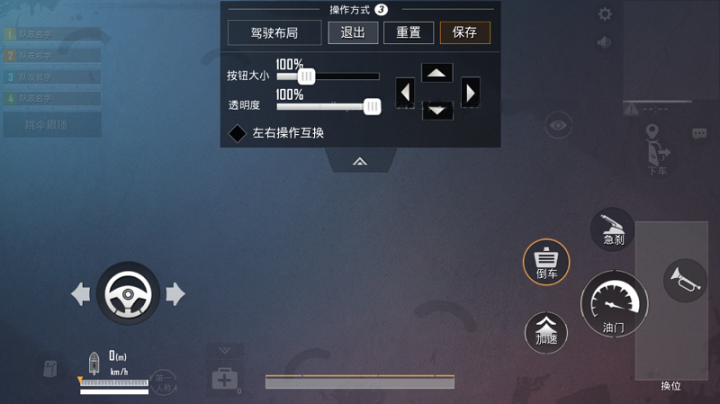The image size is (720, 404).
Task: Select the 急刹 handbrake button
Action: click(x=613, y=229)
